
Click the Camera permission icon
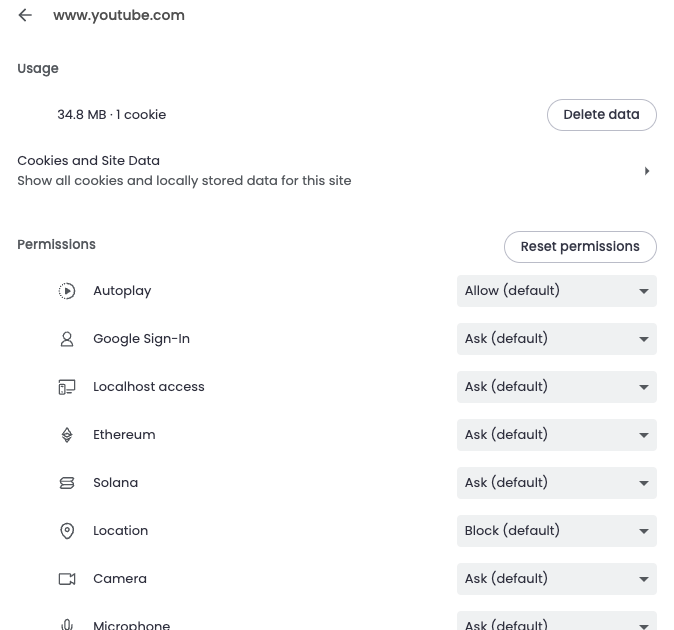pyautogui.click(x=67, y=579)
